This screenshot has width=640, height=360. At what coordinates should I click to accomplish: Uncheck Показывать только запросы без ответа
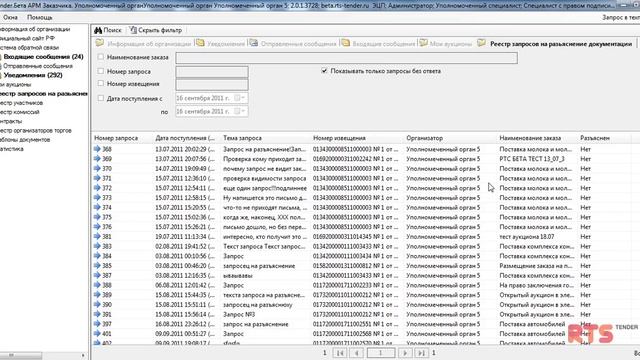coord(324,71)
